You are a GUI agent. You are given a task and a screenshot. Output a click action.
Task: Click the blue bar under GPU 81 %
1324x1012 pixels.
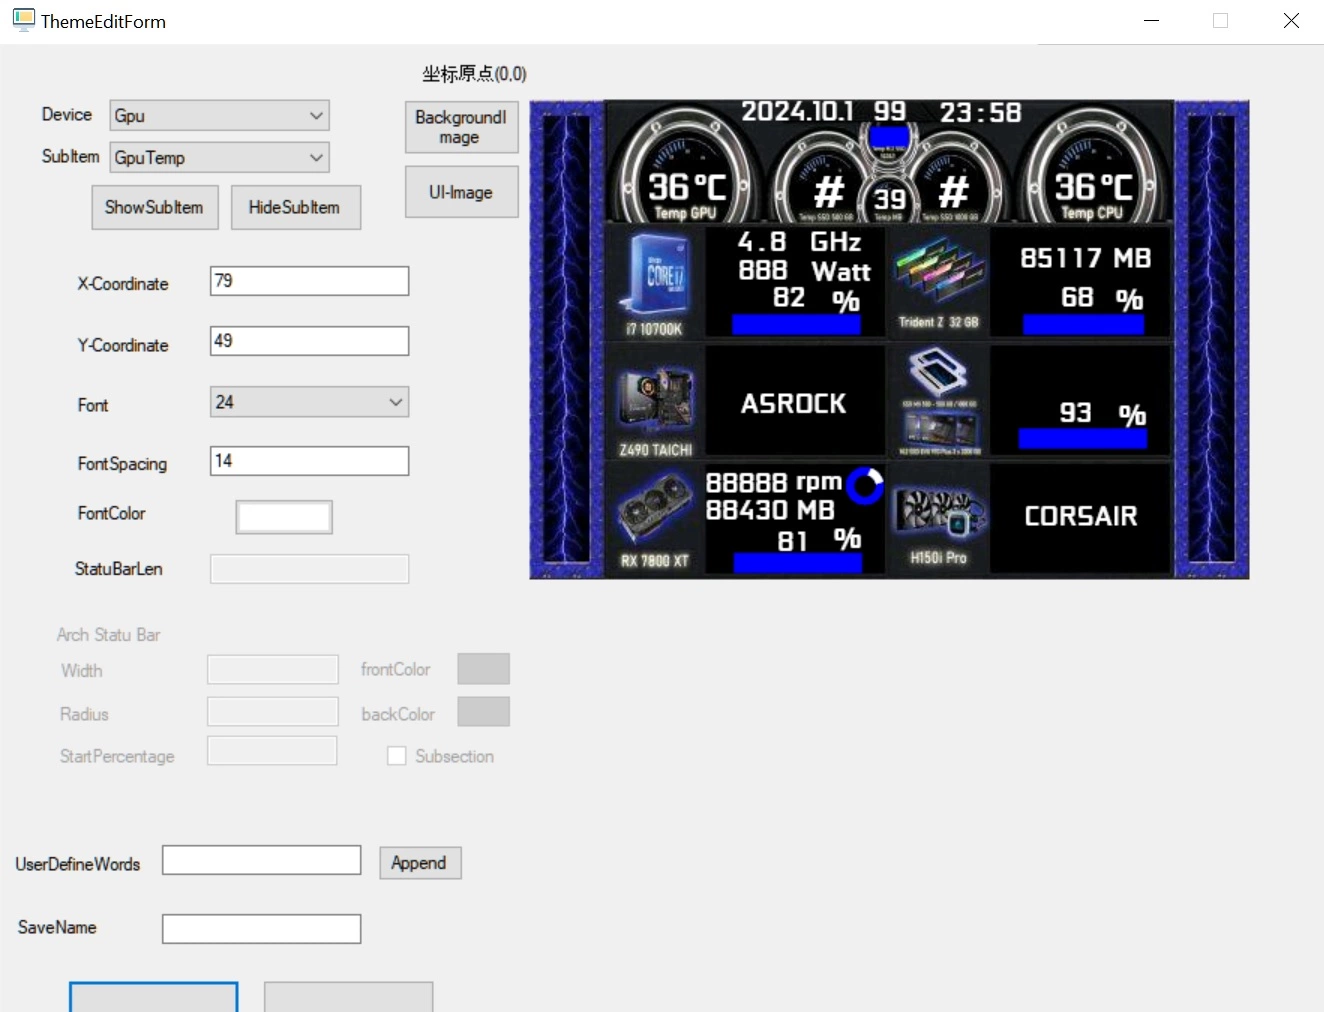[798, 563]
